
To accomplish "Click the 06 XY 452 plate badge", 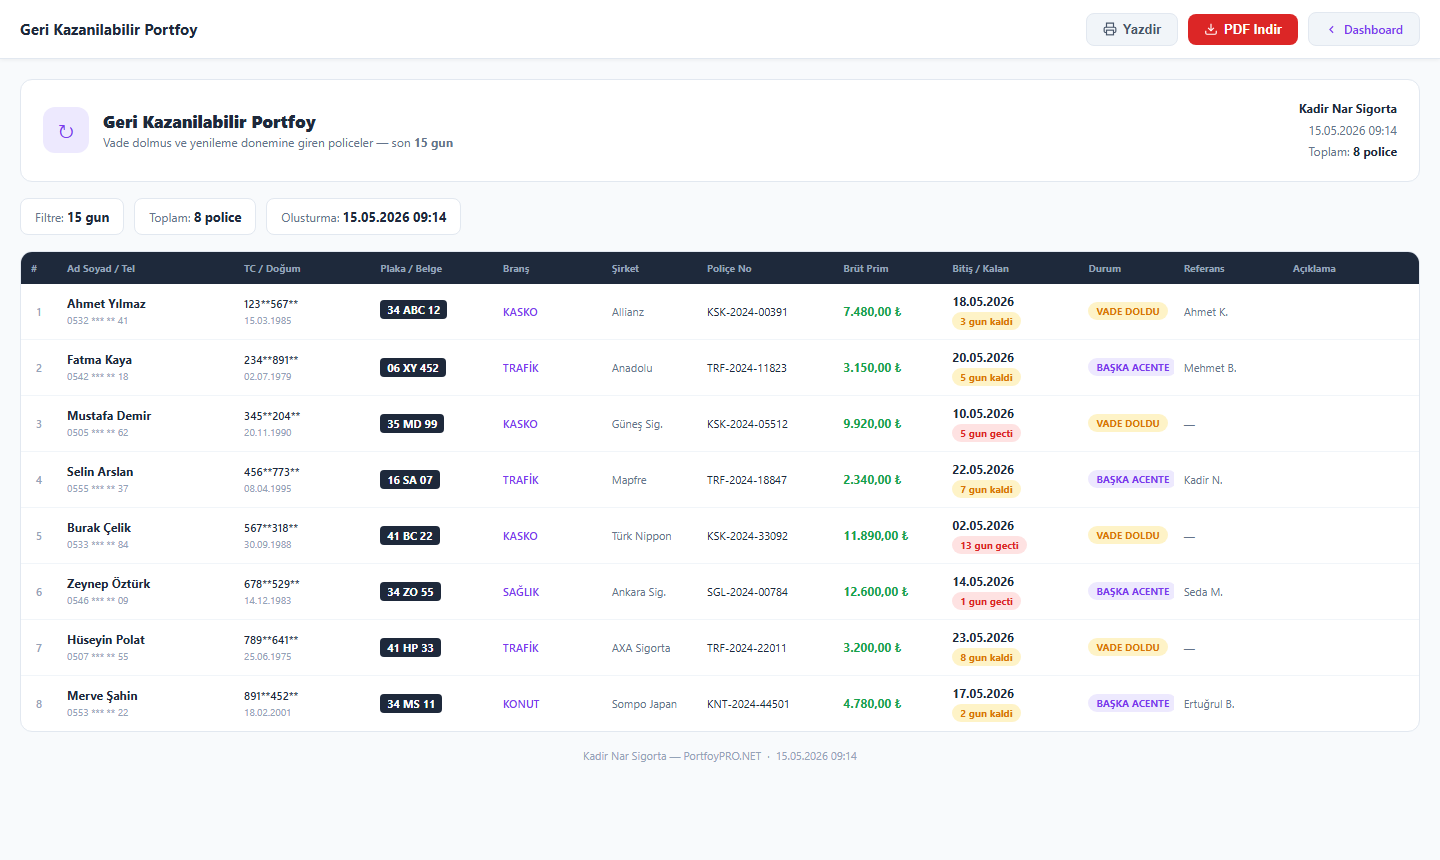I will coord(413,368).
